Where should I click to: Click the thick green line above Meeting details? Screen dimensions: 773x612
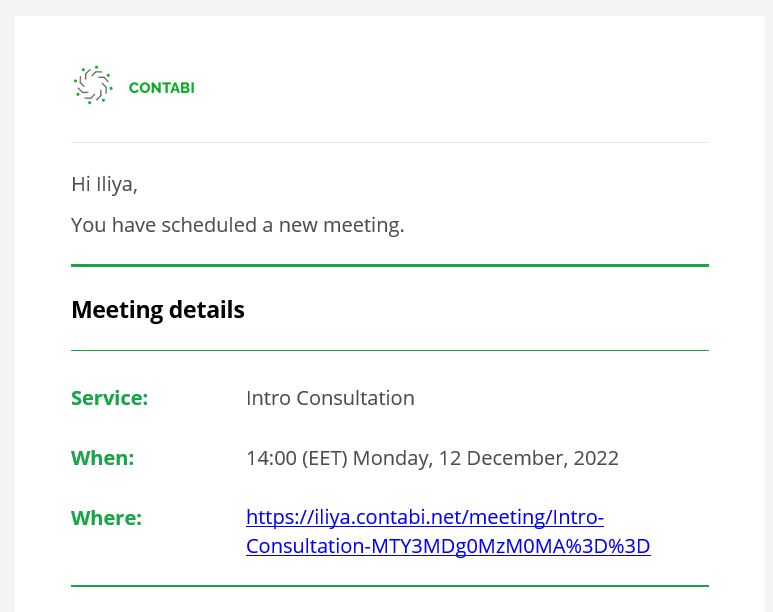tap(390, 265)
